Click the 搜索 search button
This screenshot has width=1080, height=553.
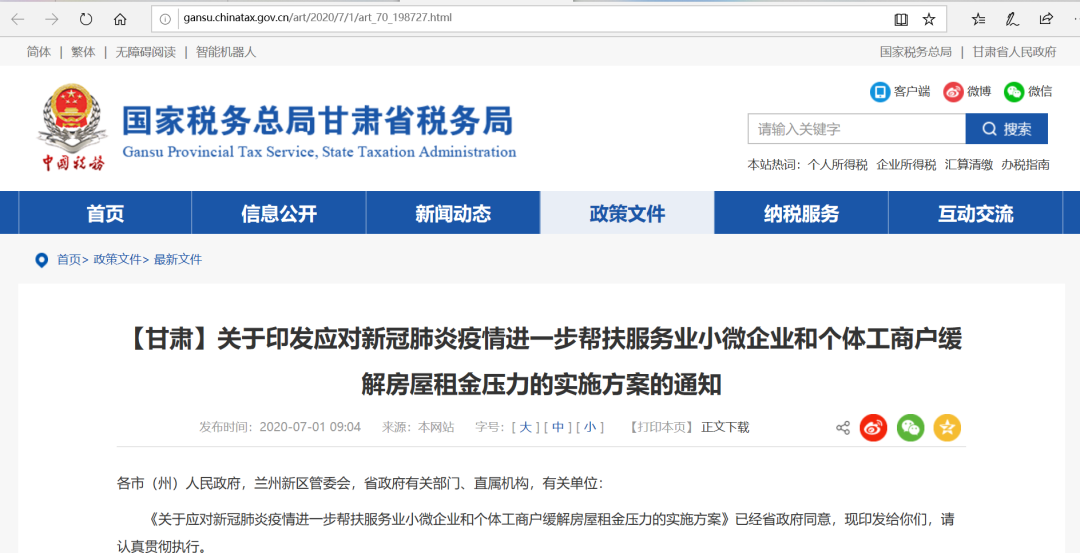click(x=1006, y=129)
